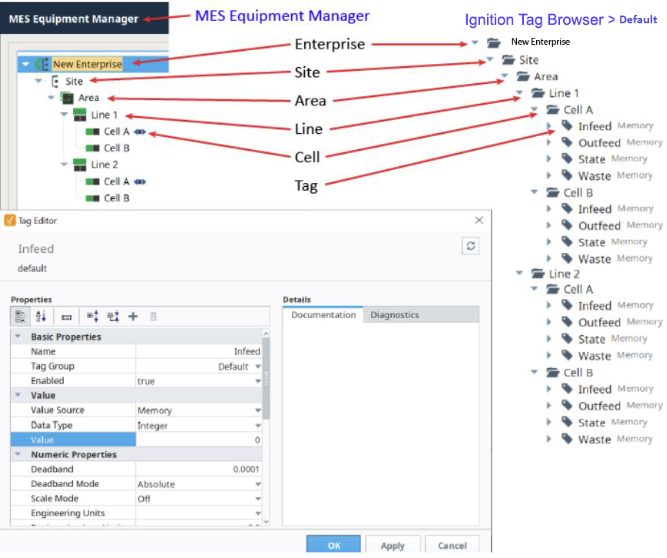Image resolution: width=667 pixels, height=558 pixels.
Task: Click the add property plus icon
Action: coord(133,316)
